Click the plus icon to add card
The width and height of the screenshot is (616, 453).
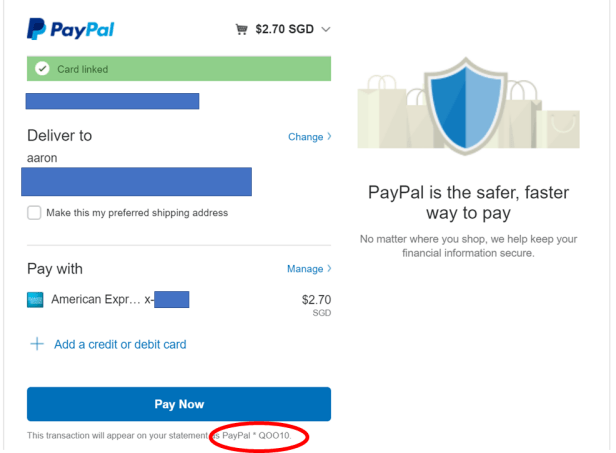pos(37,344)
